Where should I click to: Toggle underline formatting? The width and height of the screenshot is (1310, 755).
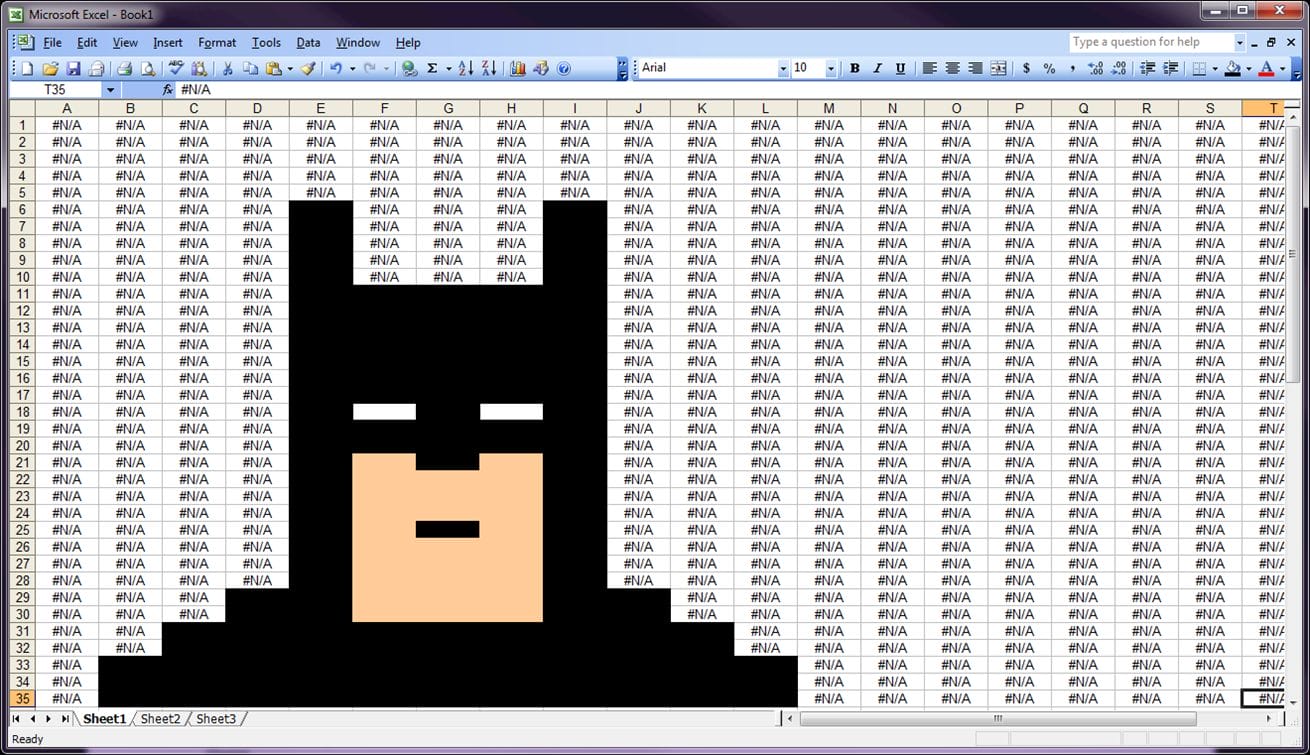click(x=900, y=68)
